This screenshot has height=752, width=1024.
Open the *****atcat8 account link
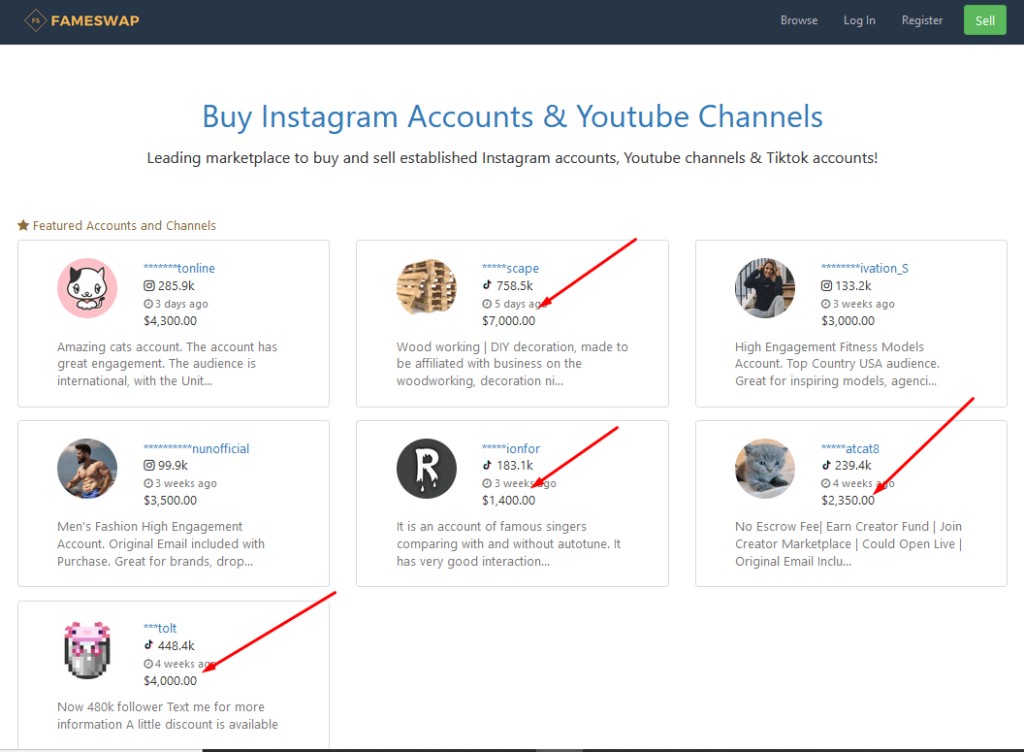point(850,448)
